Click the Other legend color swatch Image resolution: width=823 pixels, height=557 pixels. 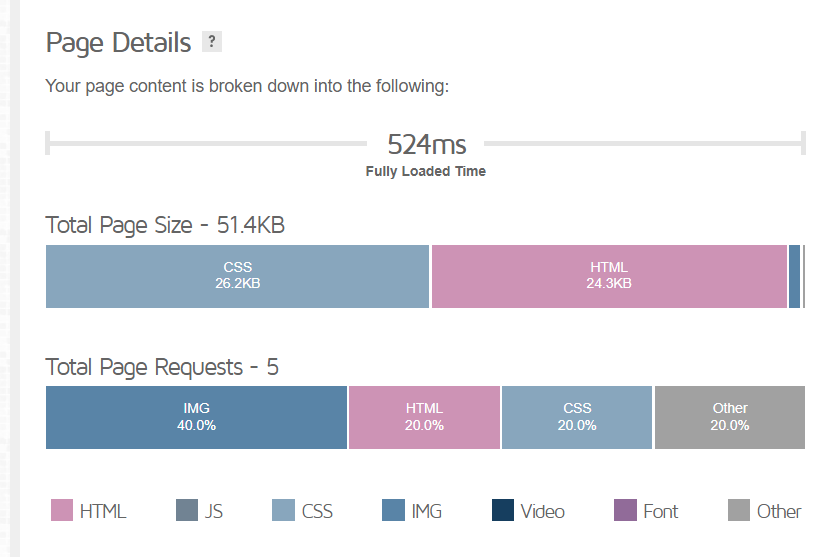coord(739,511)
